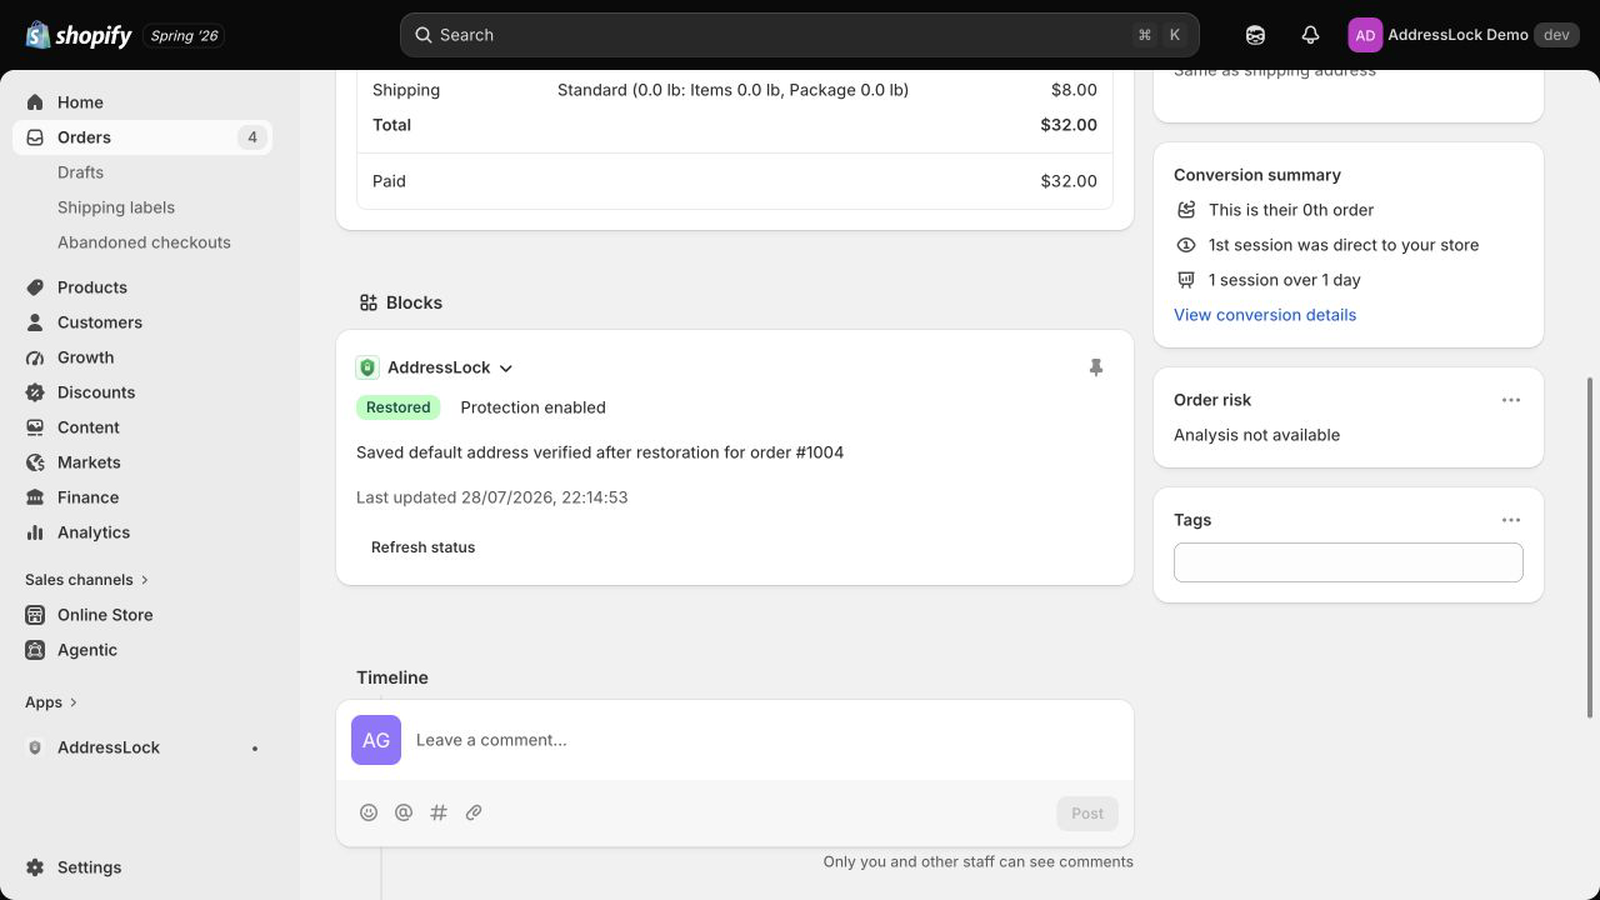Click the Customers person icon
Viewport: 1600px width, 900px height.
[35, 322]
